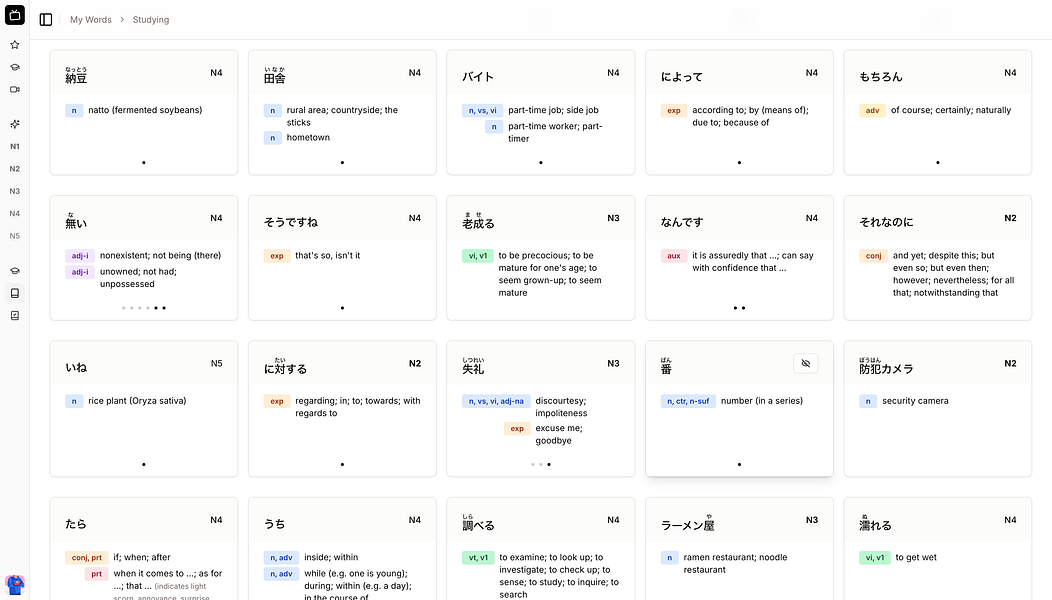The width and height of the screenshot is (1052, 600).
Task: Click 'security camera' definition
Action: (915, 401)
